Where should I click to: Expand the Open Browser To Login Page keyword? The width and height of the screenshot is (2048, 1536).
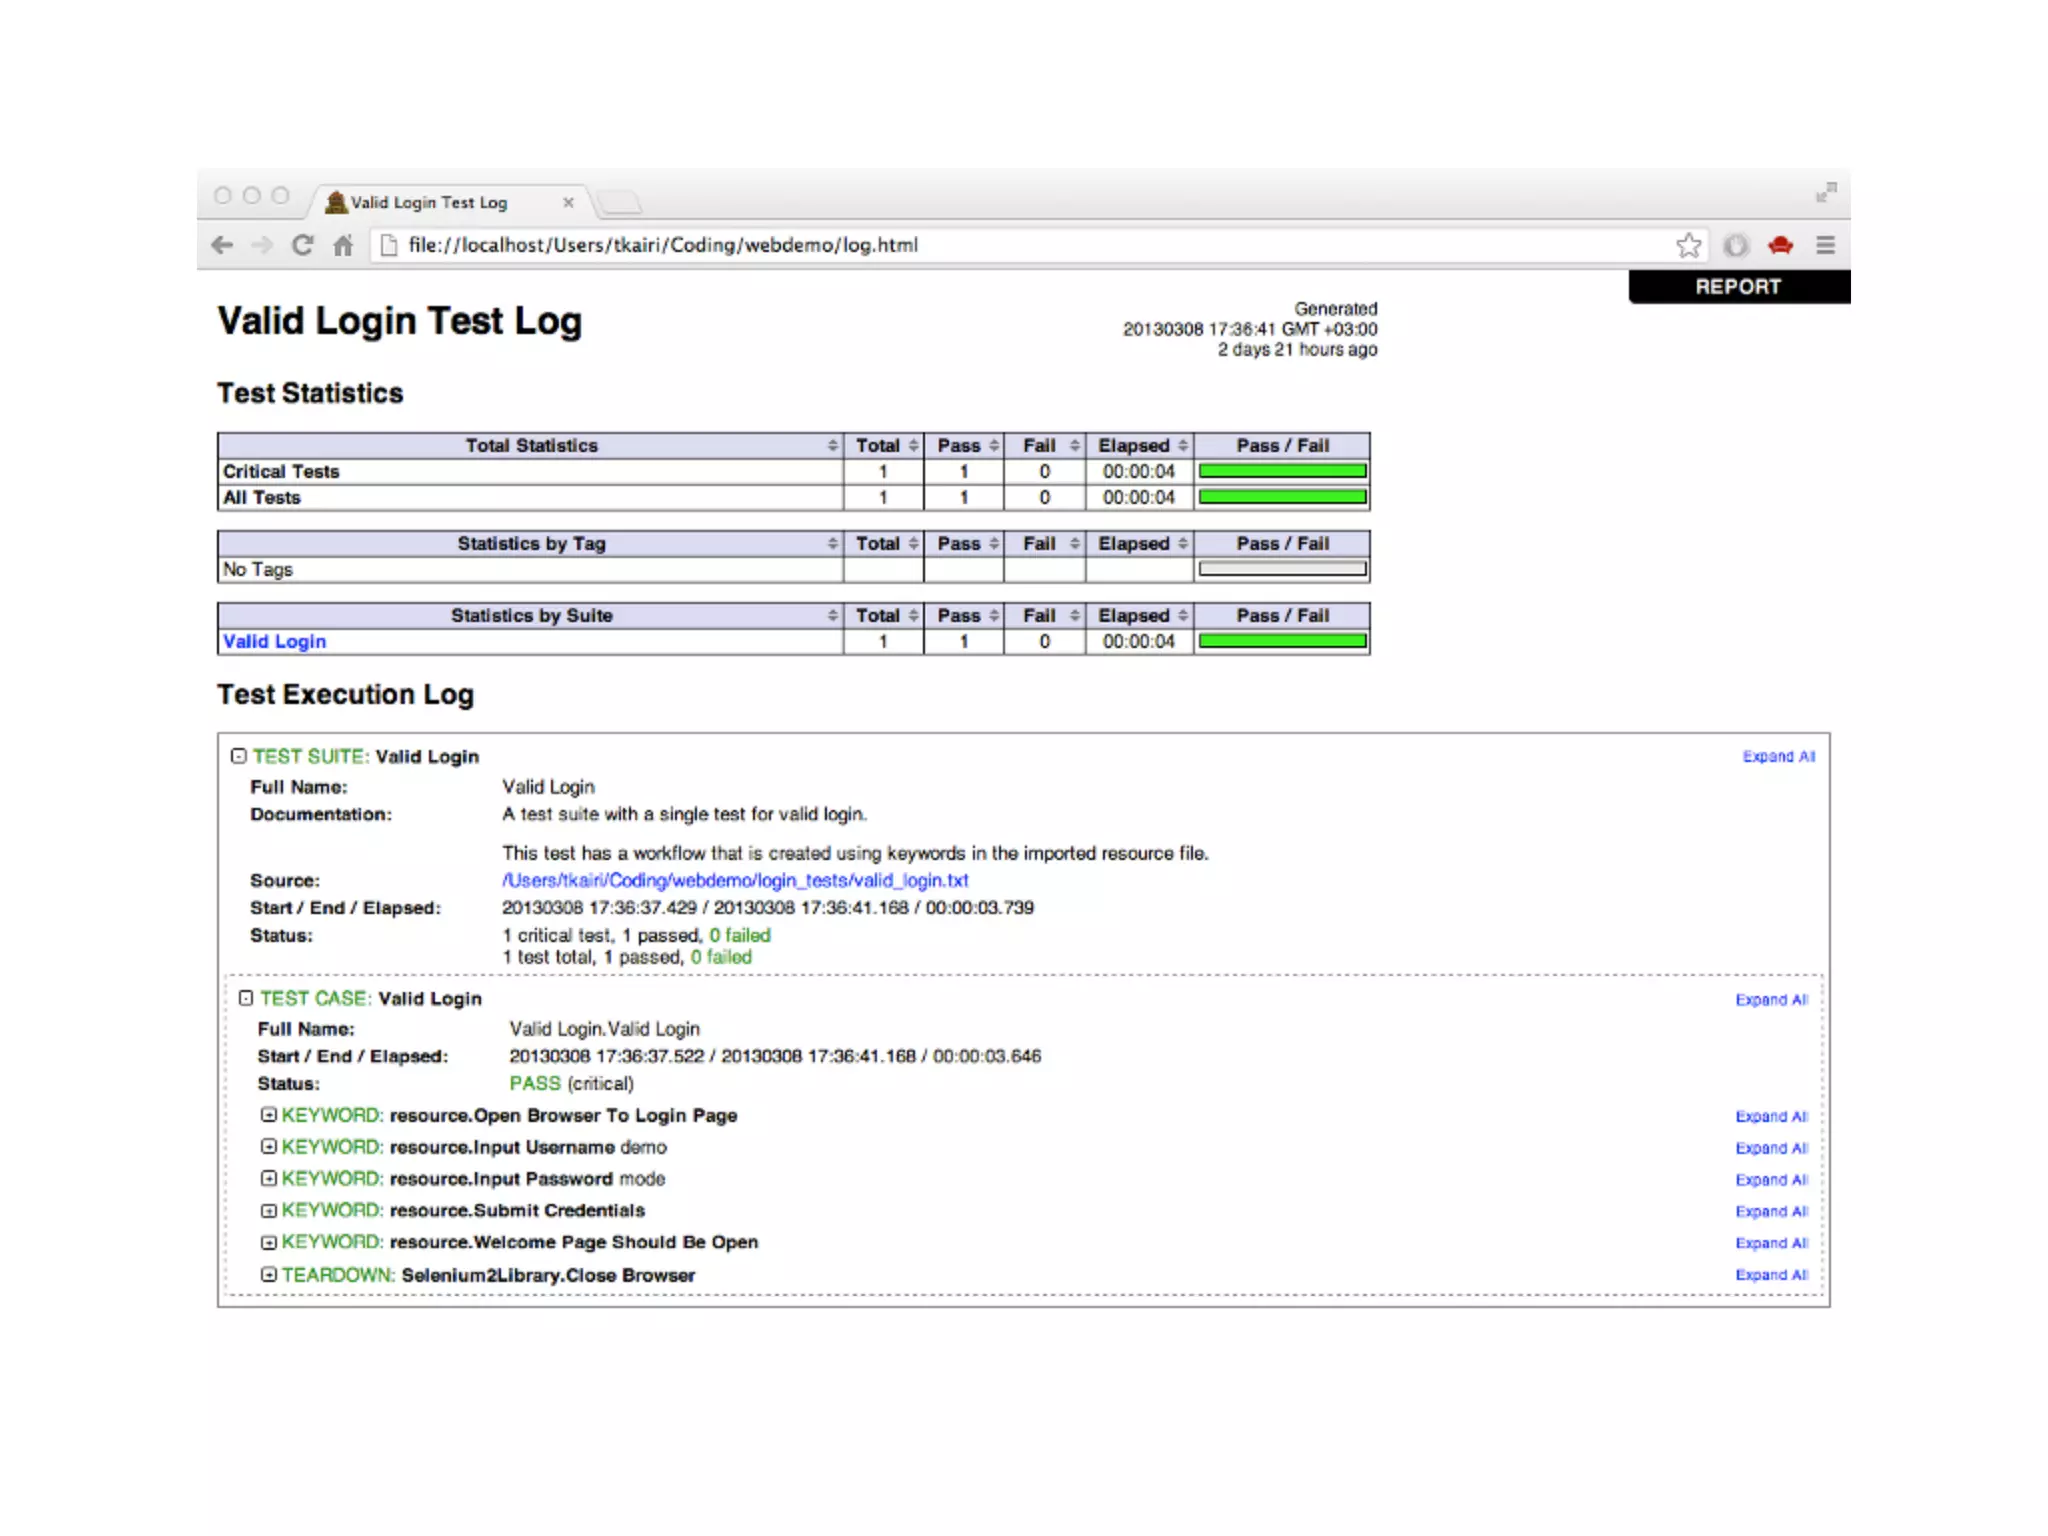click(268, 1115)
